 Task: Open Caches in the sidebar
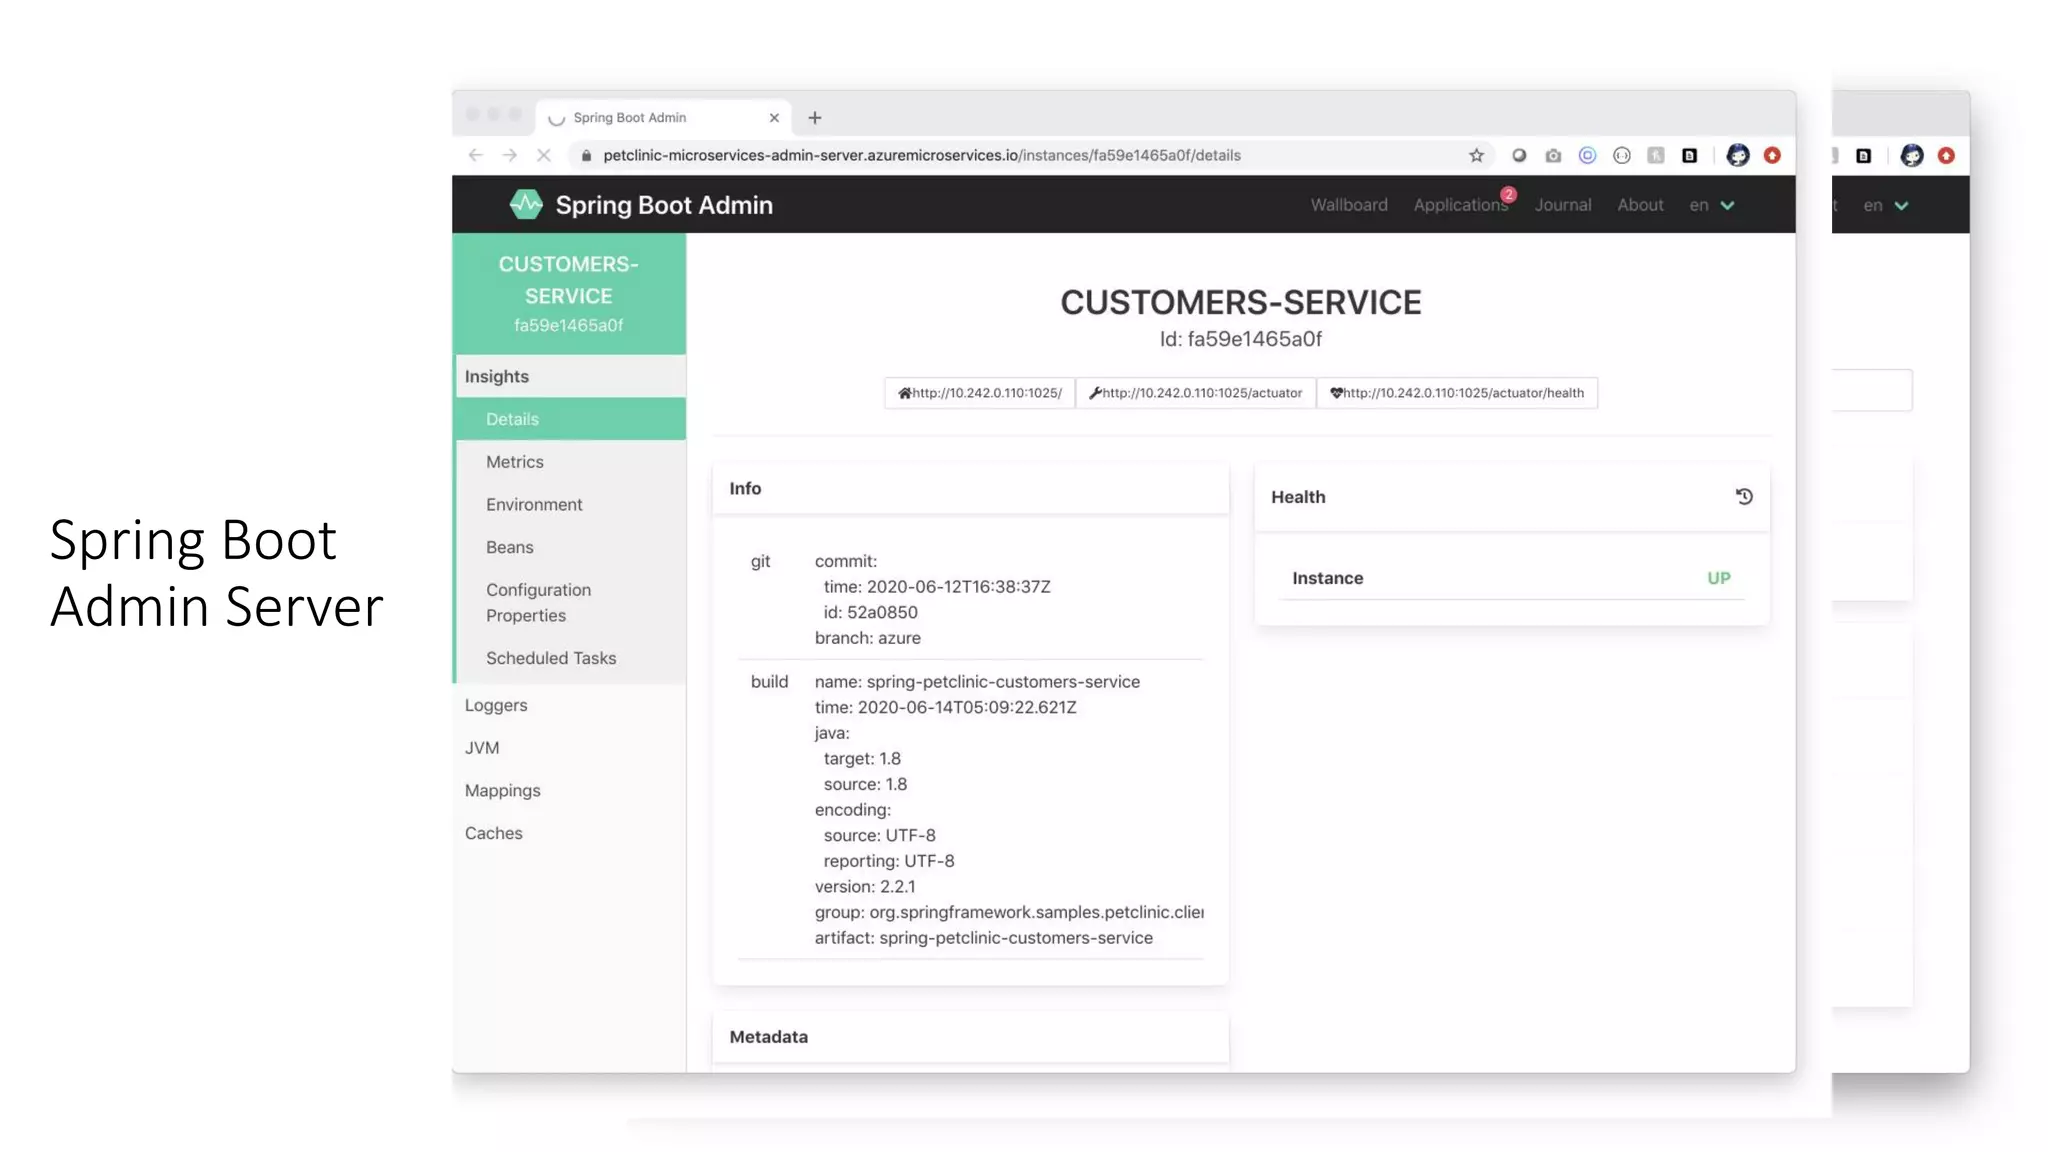click(x=570, y=834)
